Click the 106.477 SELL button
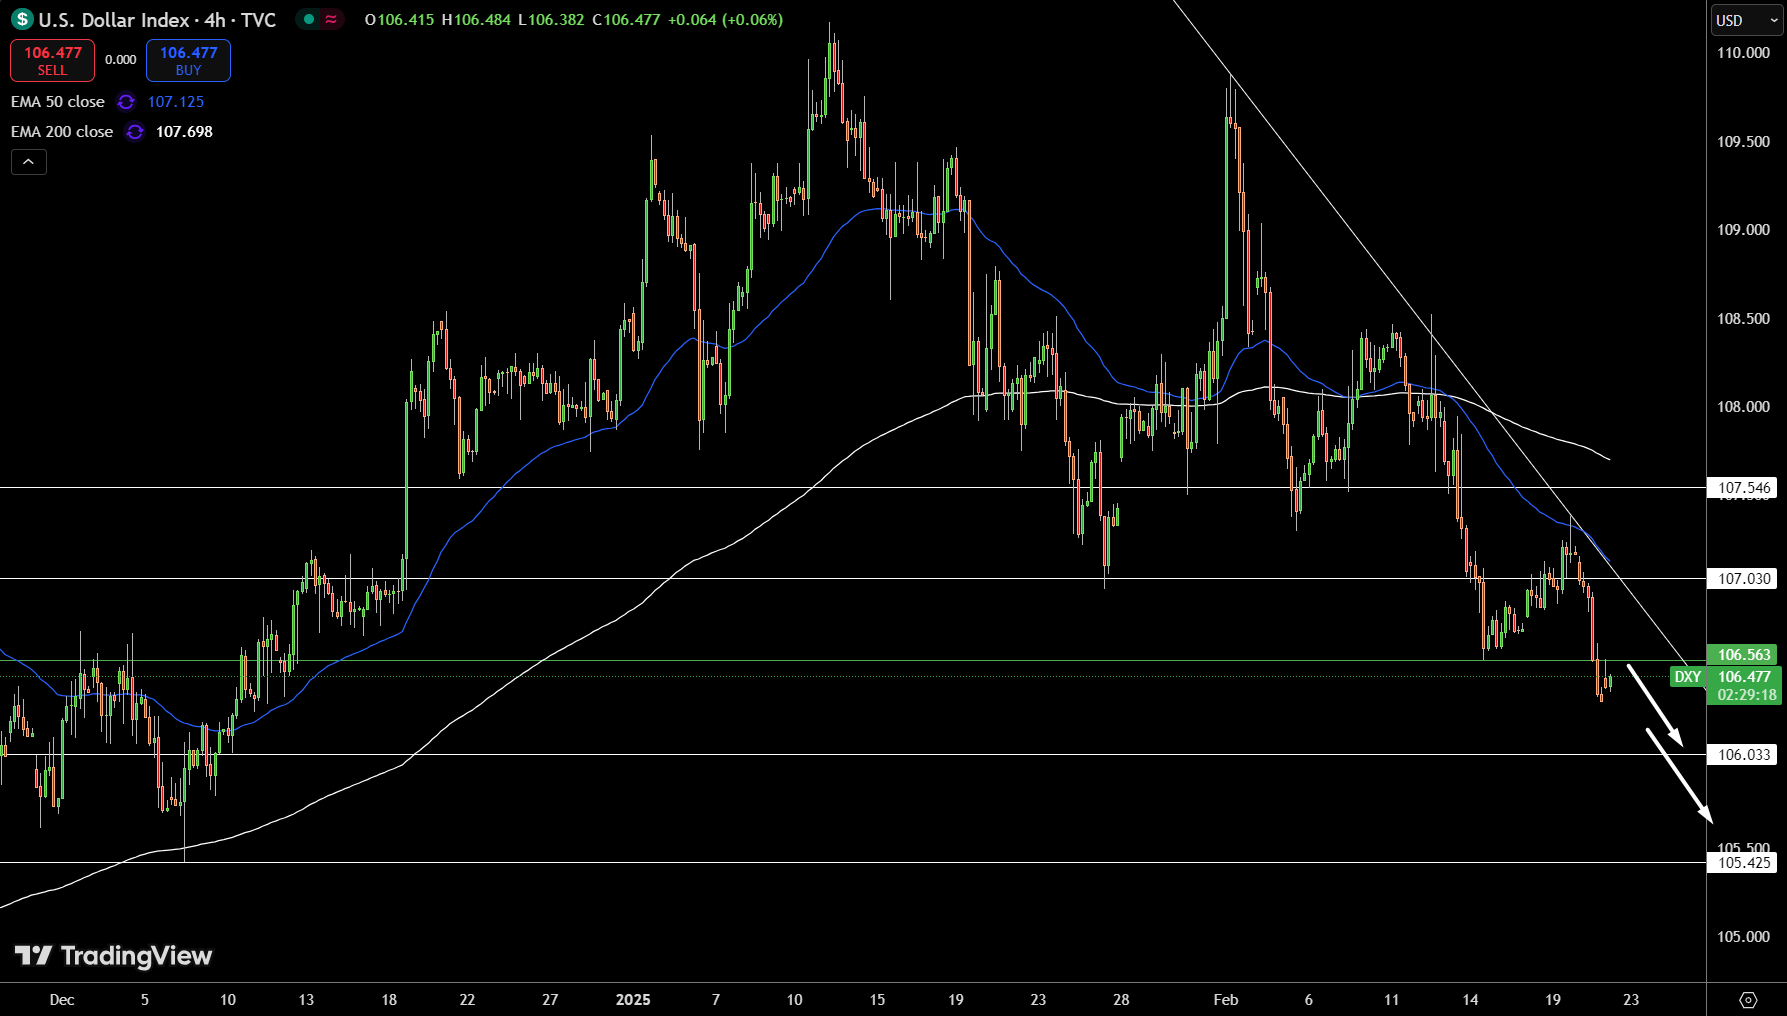The height and width of the screenshot is (1016, 1787). click(52, 60)
